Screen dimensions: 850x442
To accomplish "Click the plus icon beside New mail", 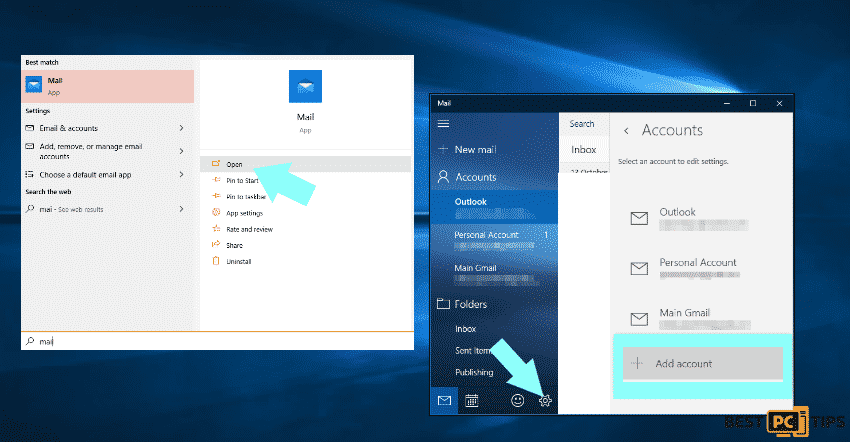I will tap(443, 149).
